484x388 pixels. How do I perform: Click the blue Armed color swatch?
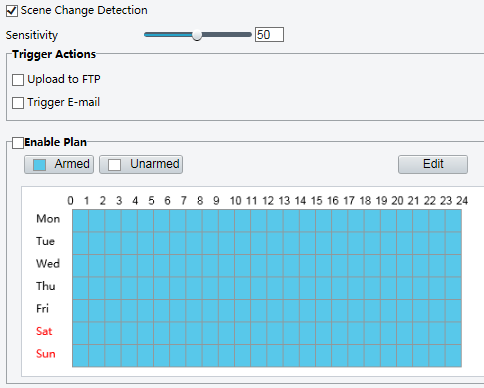(39, 165)
